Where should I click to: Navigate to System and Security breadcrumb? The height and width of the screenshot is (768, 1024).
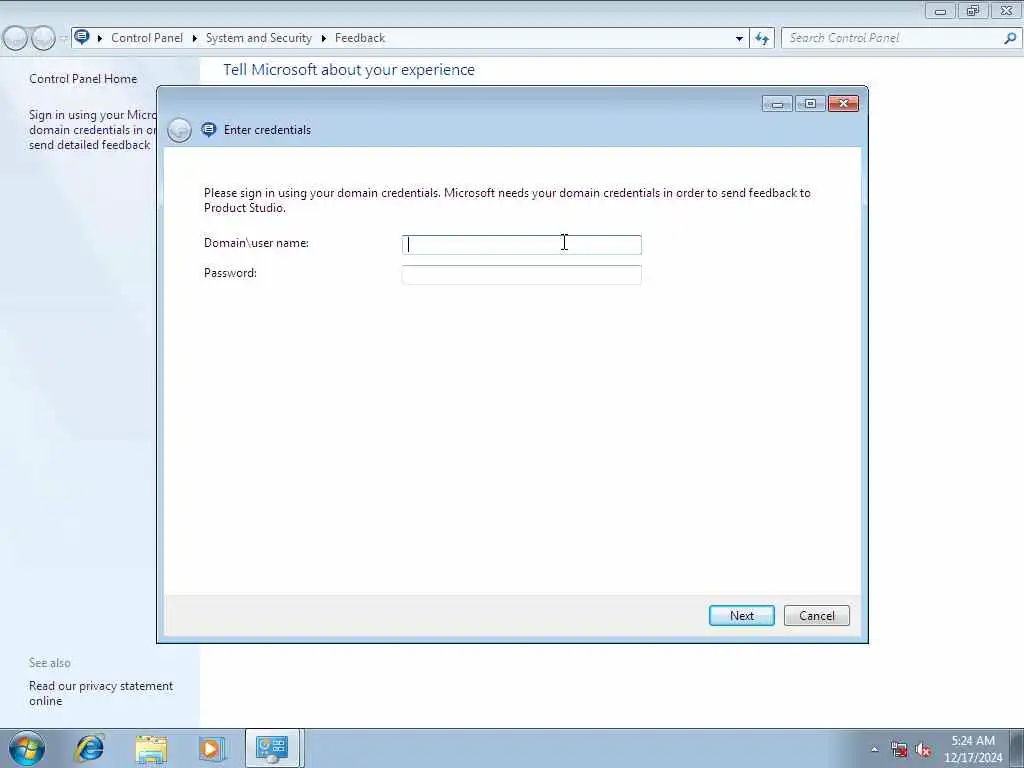(259, 38)
